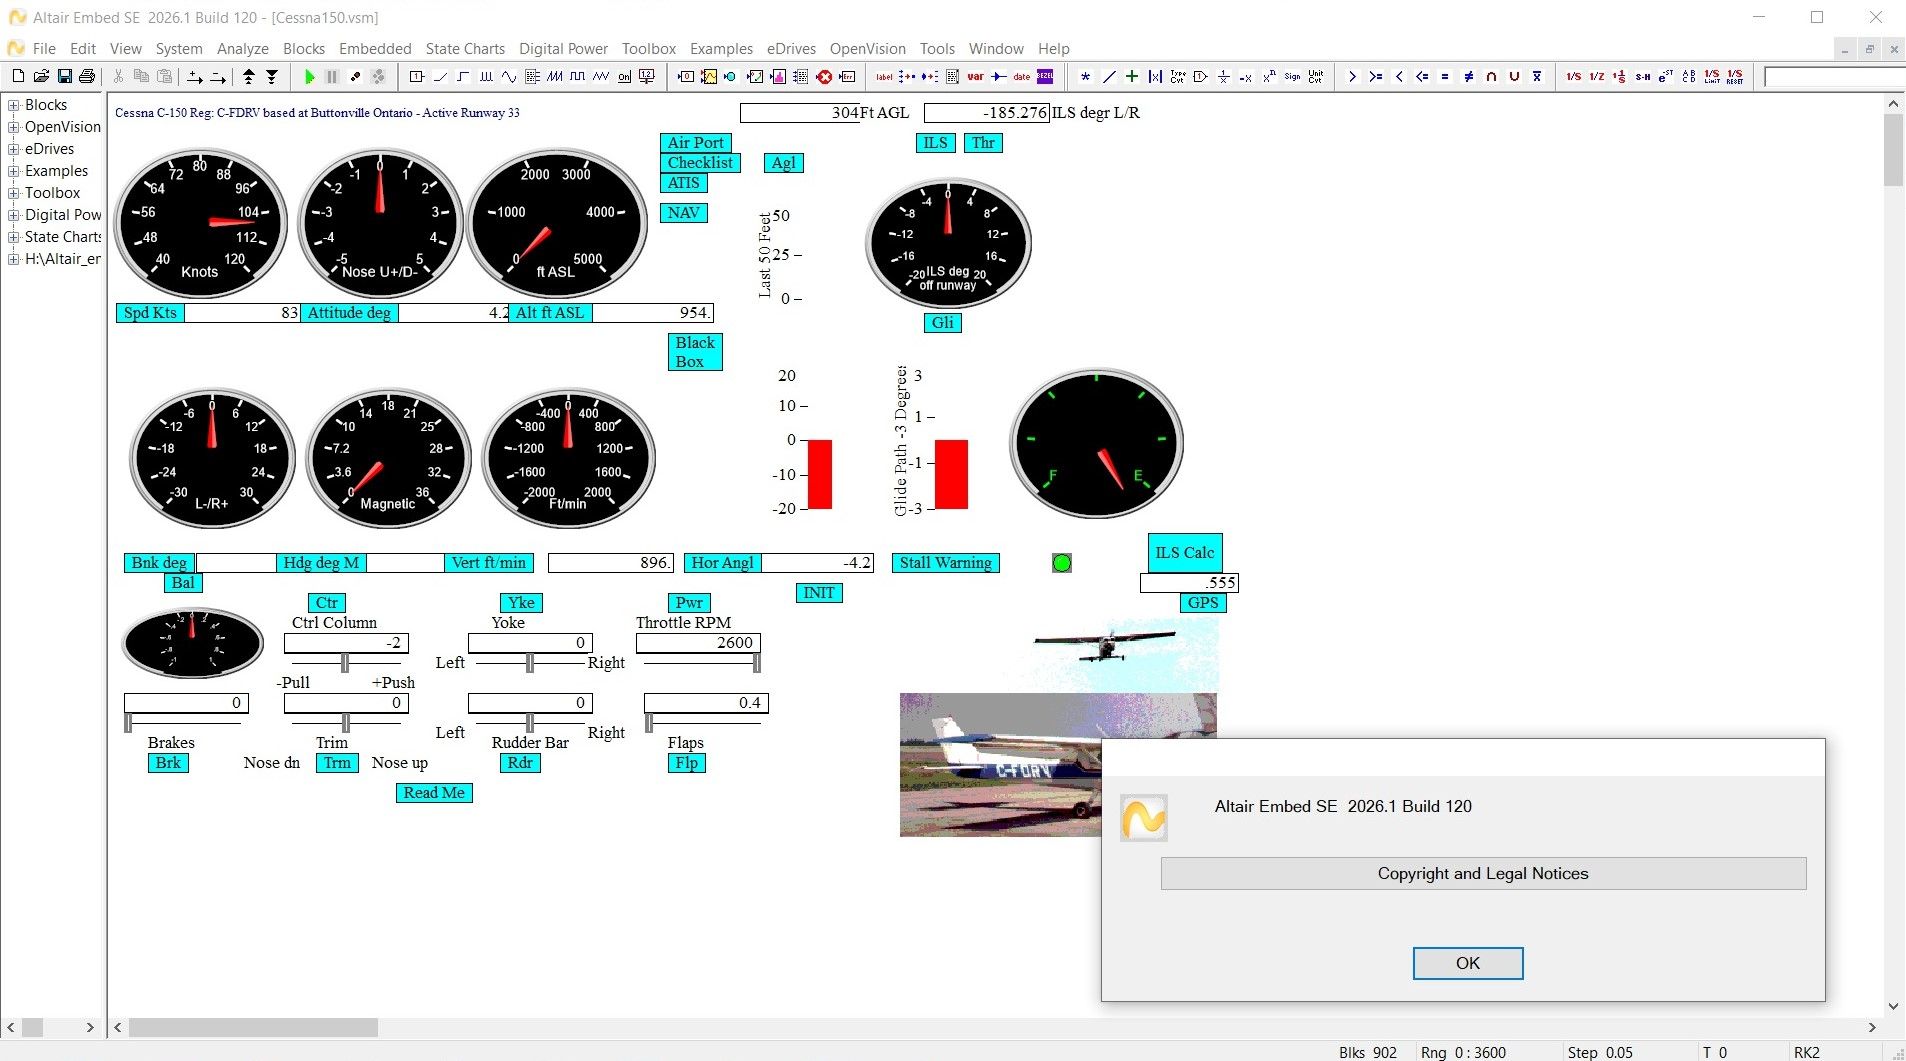Expand the Blocks tree node
The image size is (1906, 1061).
click(13, 105)
